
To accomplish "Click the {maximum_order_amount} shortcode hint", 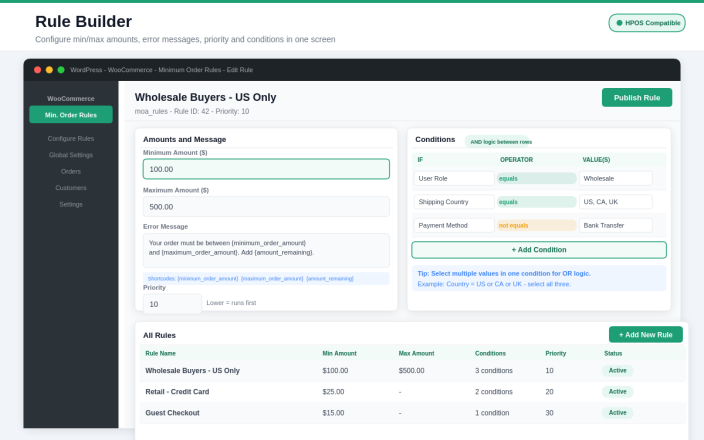I will [272, 278].
